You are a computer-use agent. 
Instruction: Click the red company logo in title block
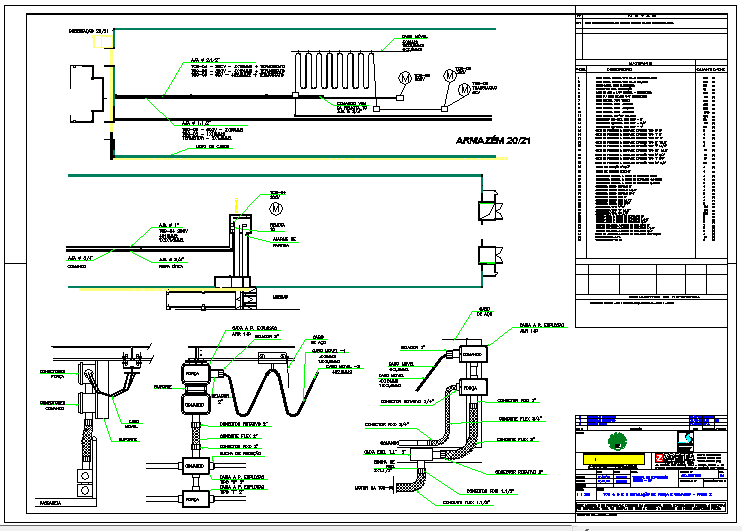pyautogui.click(x=659, y=458)
